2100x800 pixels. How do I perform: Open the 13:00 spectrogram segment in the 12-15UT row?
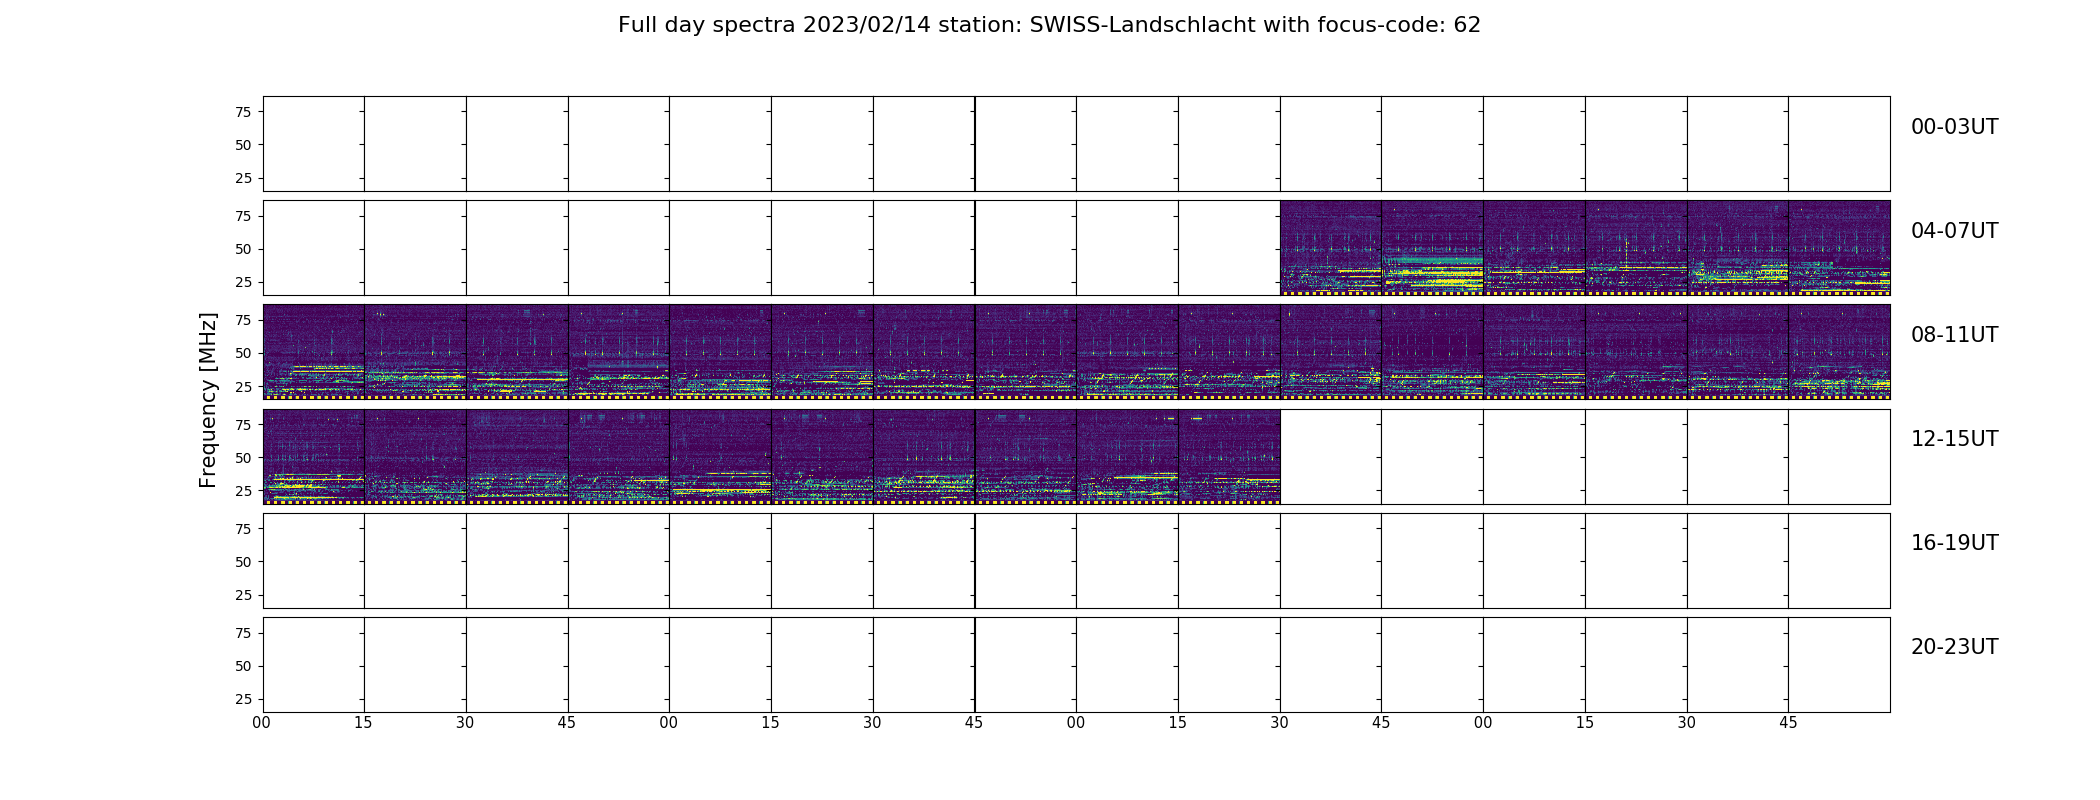[x=720, y=455]
